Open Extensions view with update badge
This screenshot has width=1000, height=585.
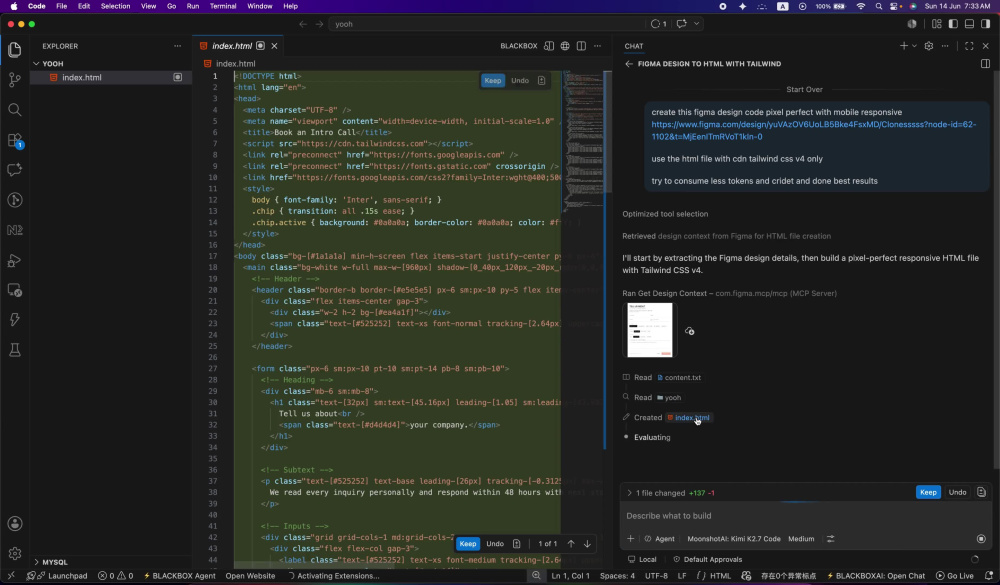coord(15,140)
